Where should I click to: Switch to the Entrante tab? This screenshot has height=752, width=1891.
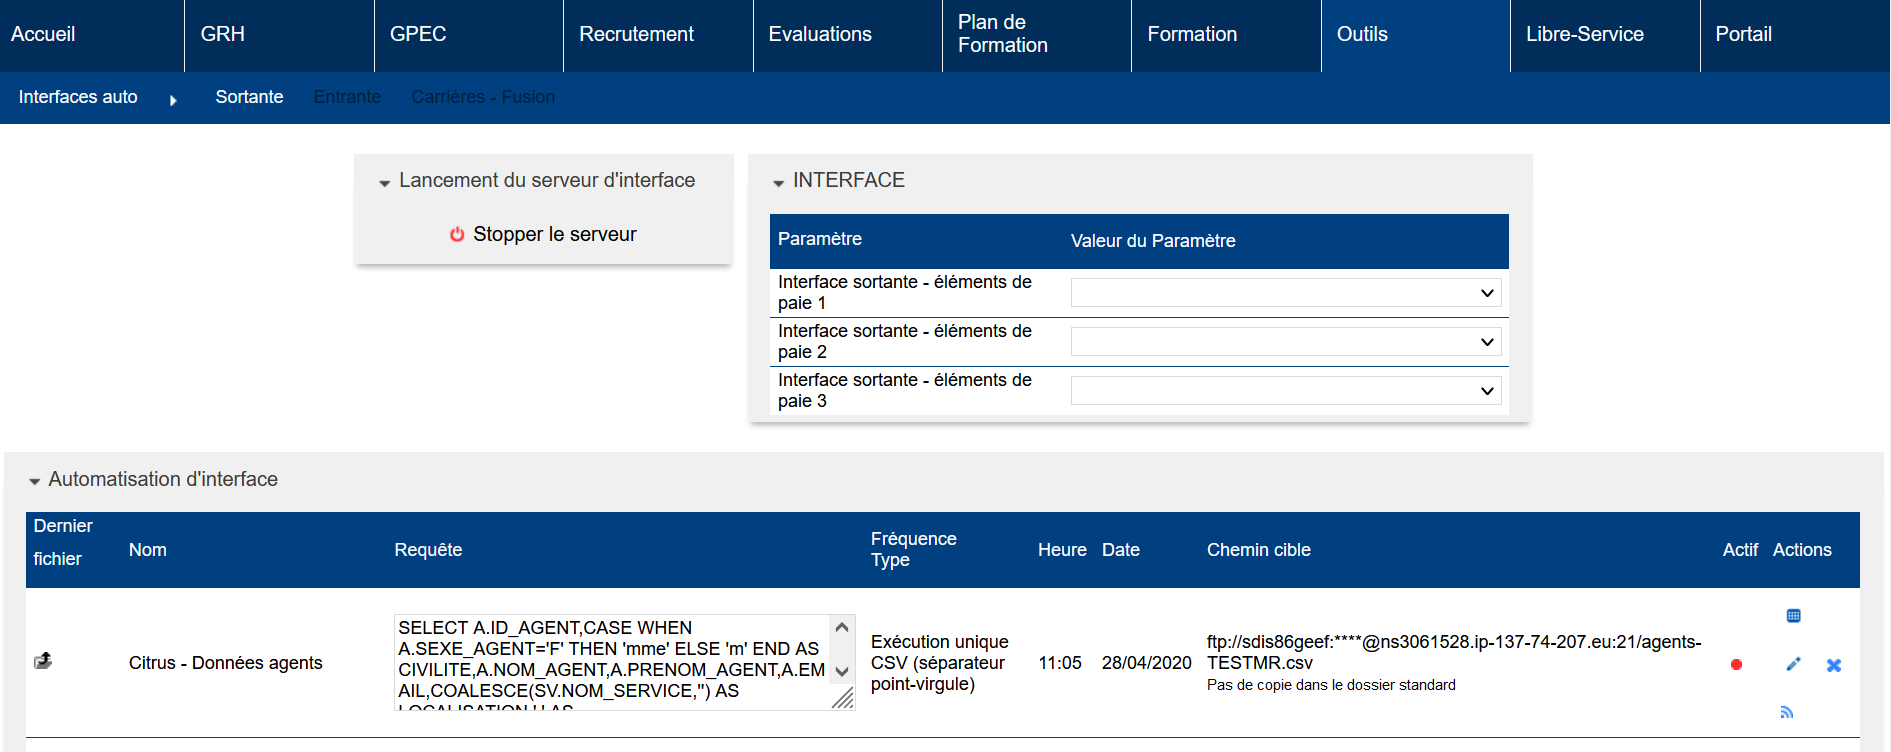coord(347,97)
